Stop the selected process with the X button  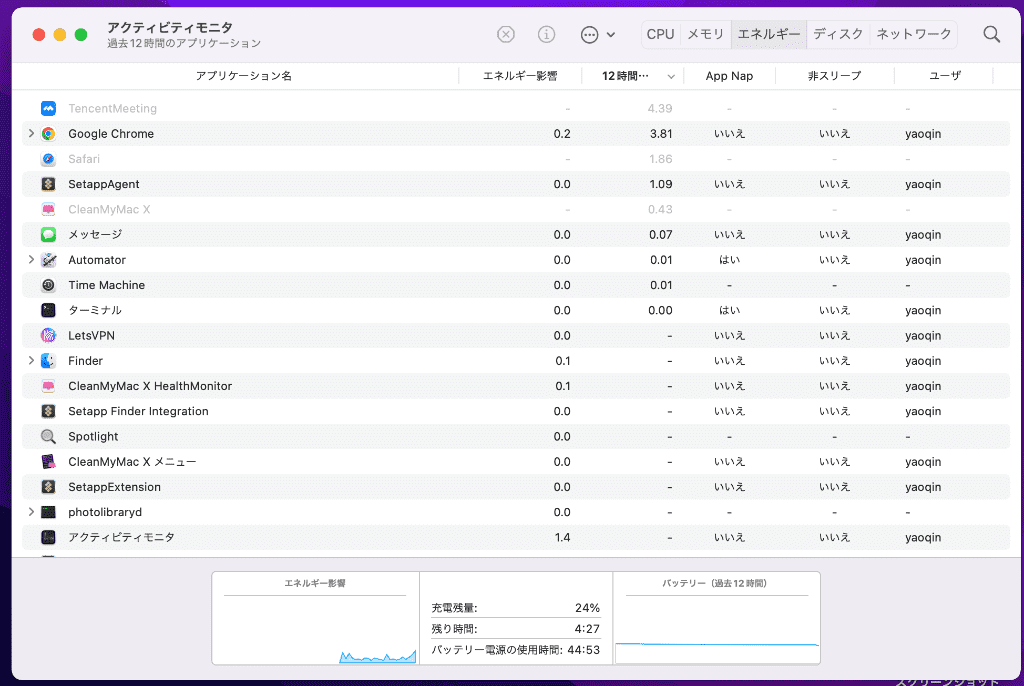coord(505,35)
